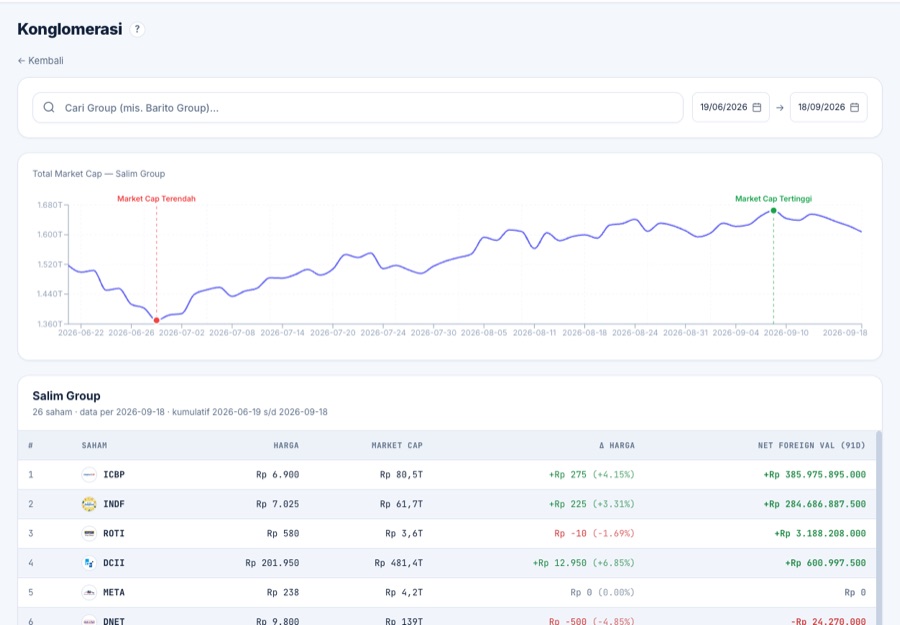Viewport: 900px width, 625px height.
Task: Click the net foreign value +Rp 385.975.895.000
Action: click(x=814, y=475)
